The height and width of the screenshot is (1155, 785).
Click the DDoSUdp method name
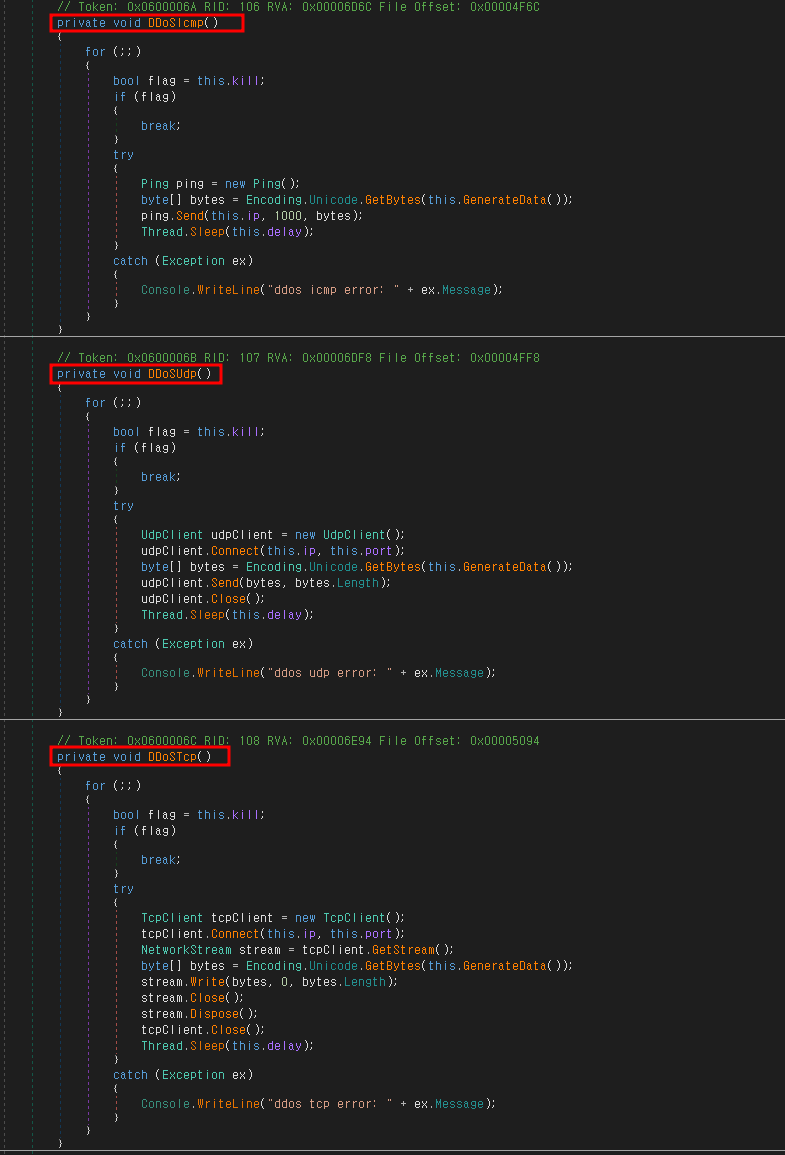[x=172, y=374]
